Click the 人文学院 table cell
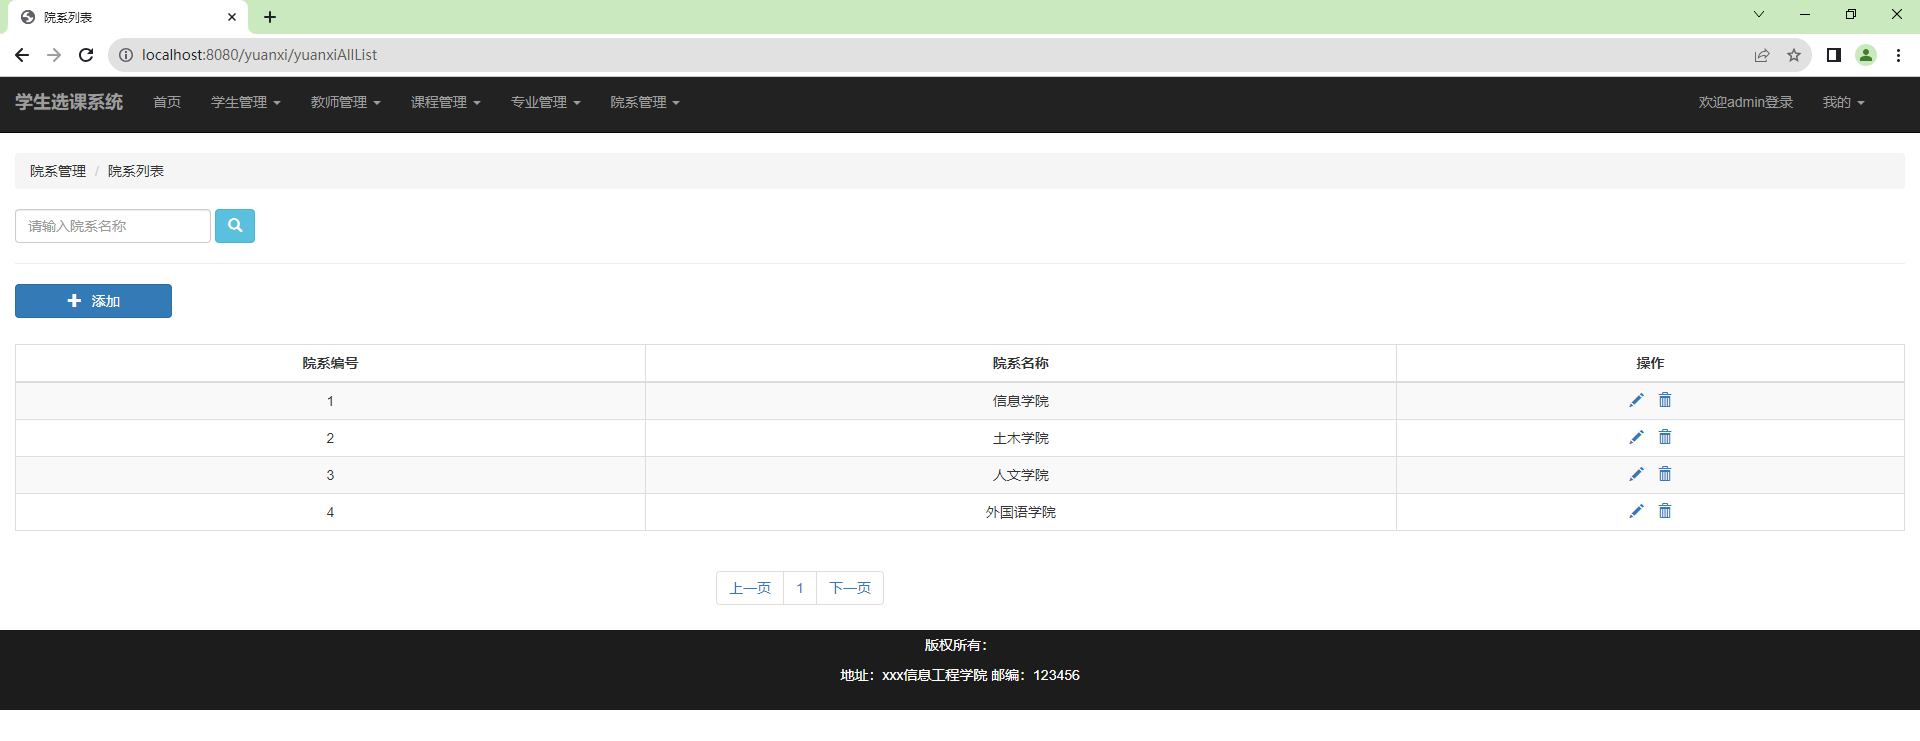Screen dimensions: 1920x741 pos(1021,475)
